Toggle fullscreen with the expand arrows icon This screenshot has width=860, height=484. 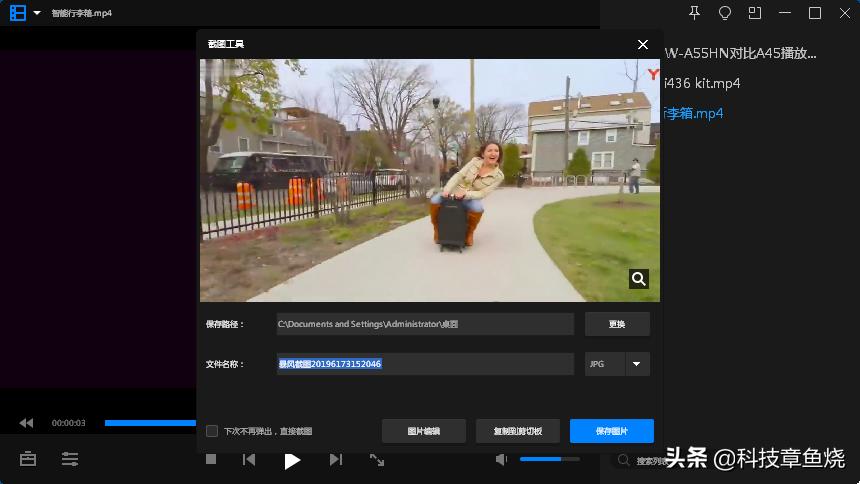(x=377, y=459)
